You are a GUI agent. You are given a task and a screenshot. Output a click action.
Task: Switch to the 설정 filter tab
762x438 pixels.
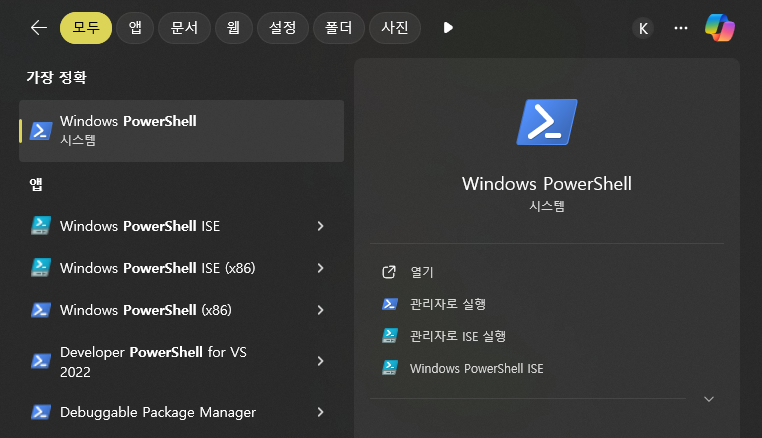tap(283, 28)
